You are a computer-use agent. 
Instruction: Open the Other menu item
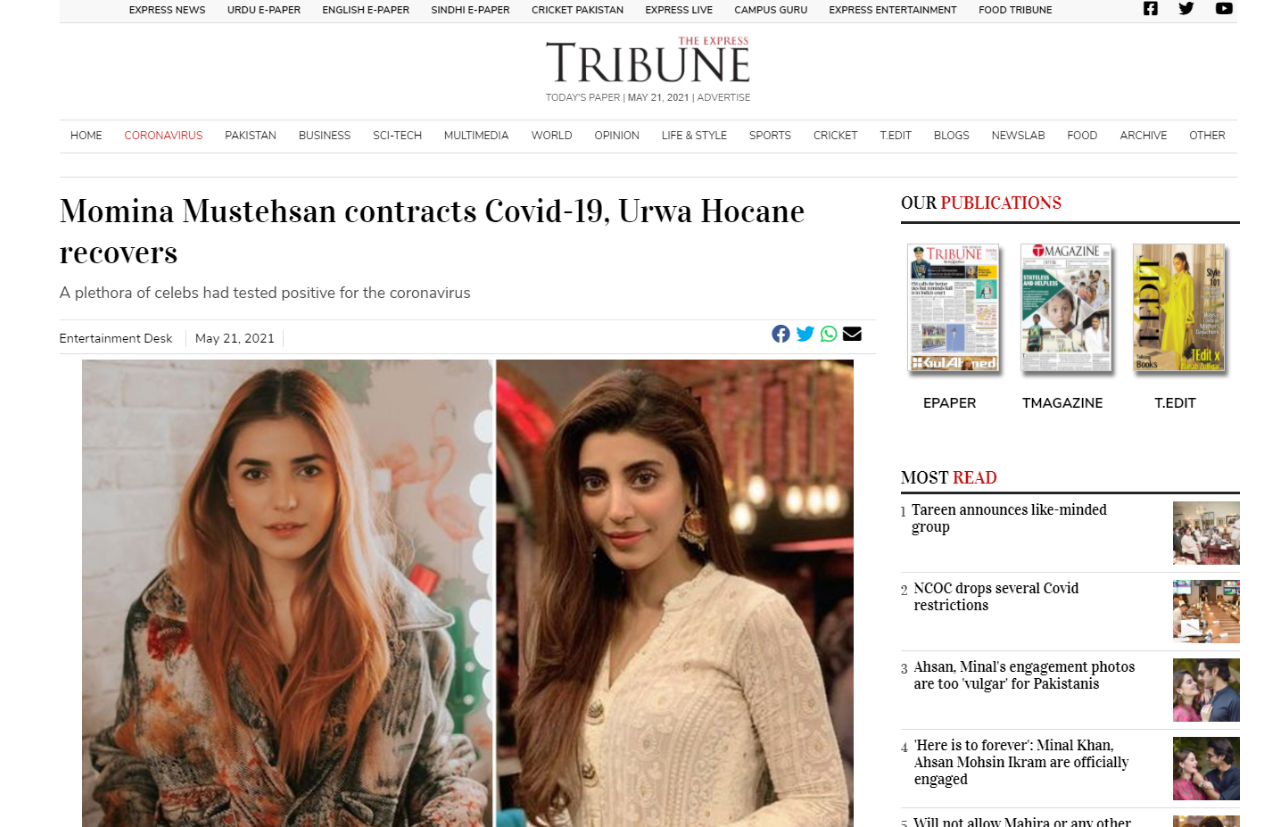tap(1207, 136)
